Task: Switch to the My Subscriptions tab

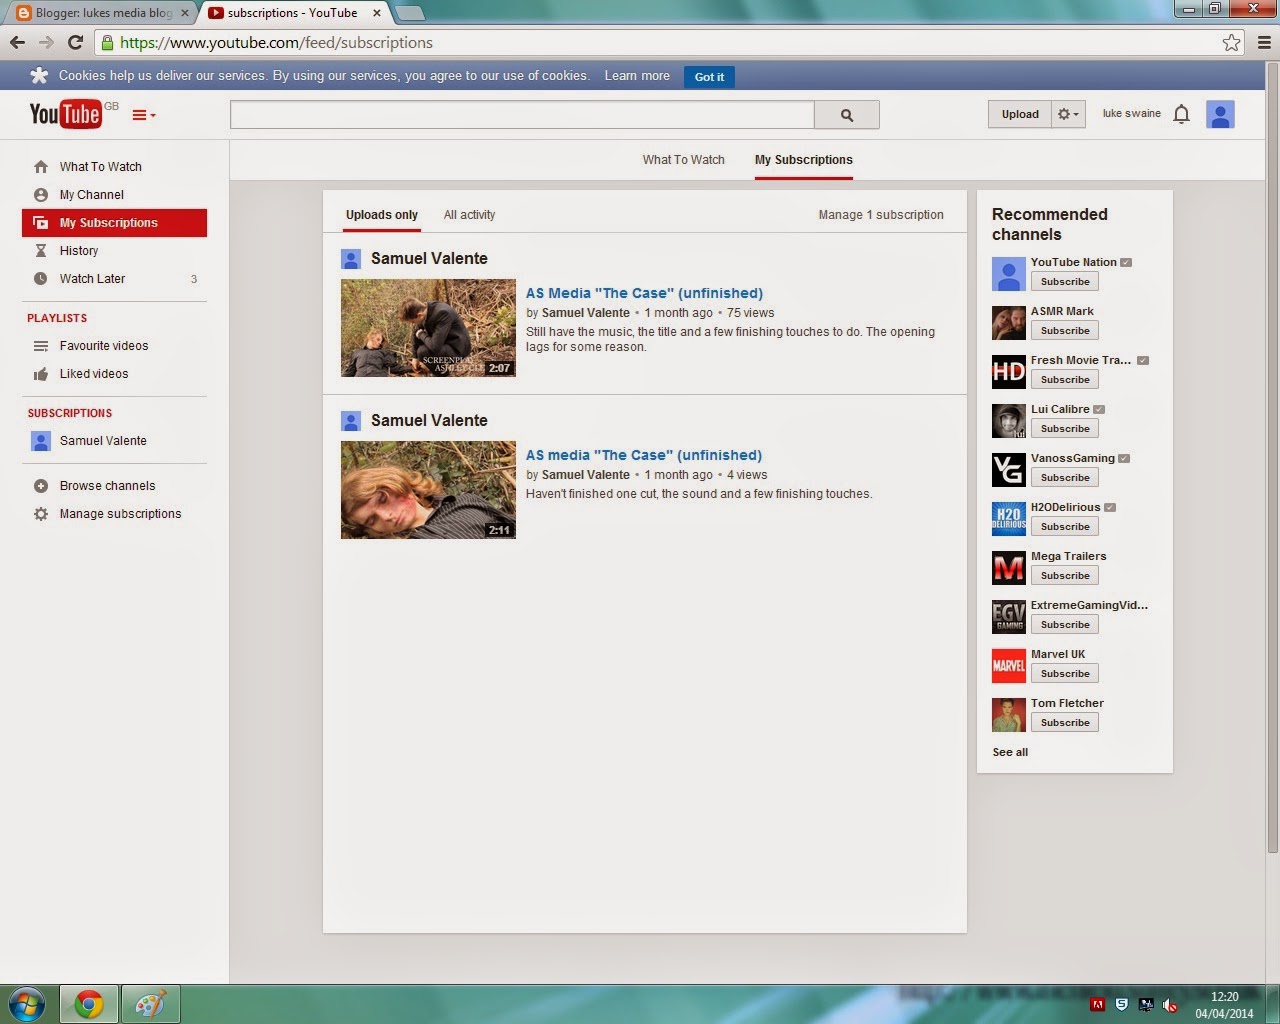Action: click(x=803, y=160)
